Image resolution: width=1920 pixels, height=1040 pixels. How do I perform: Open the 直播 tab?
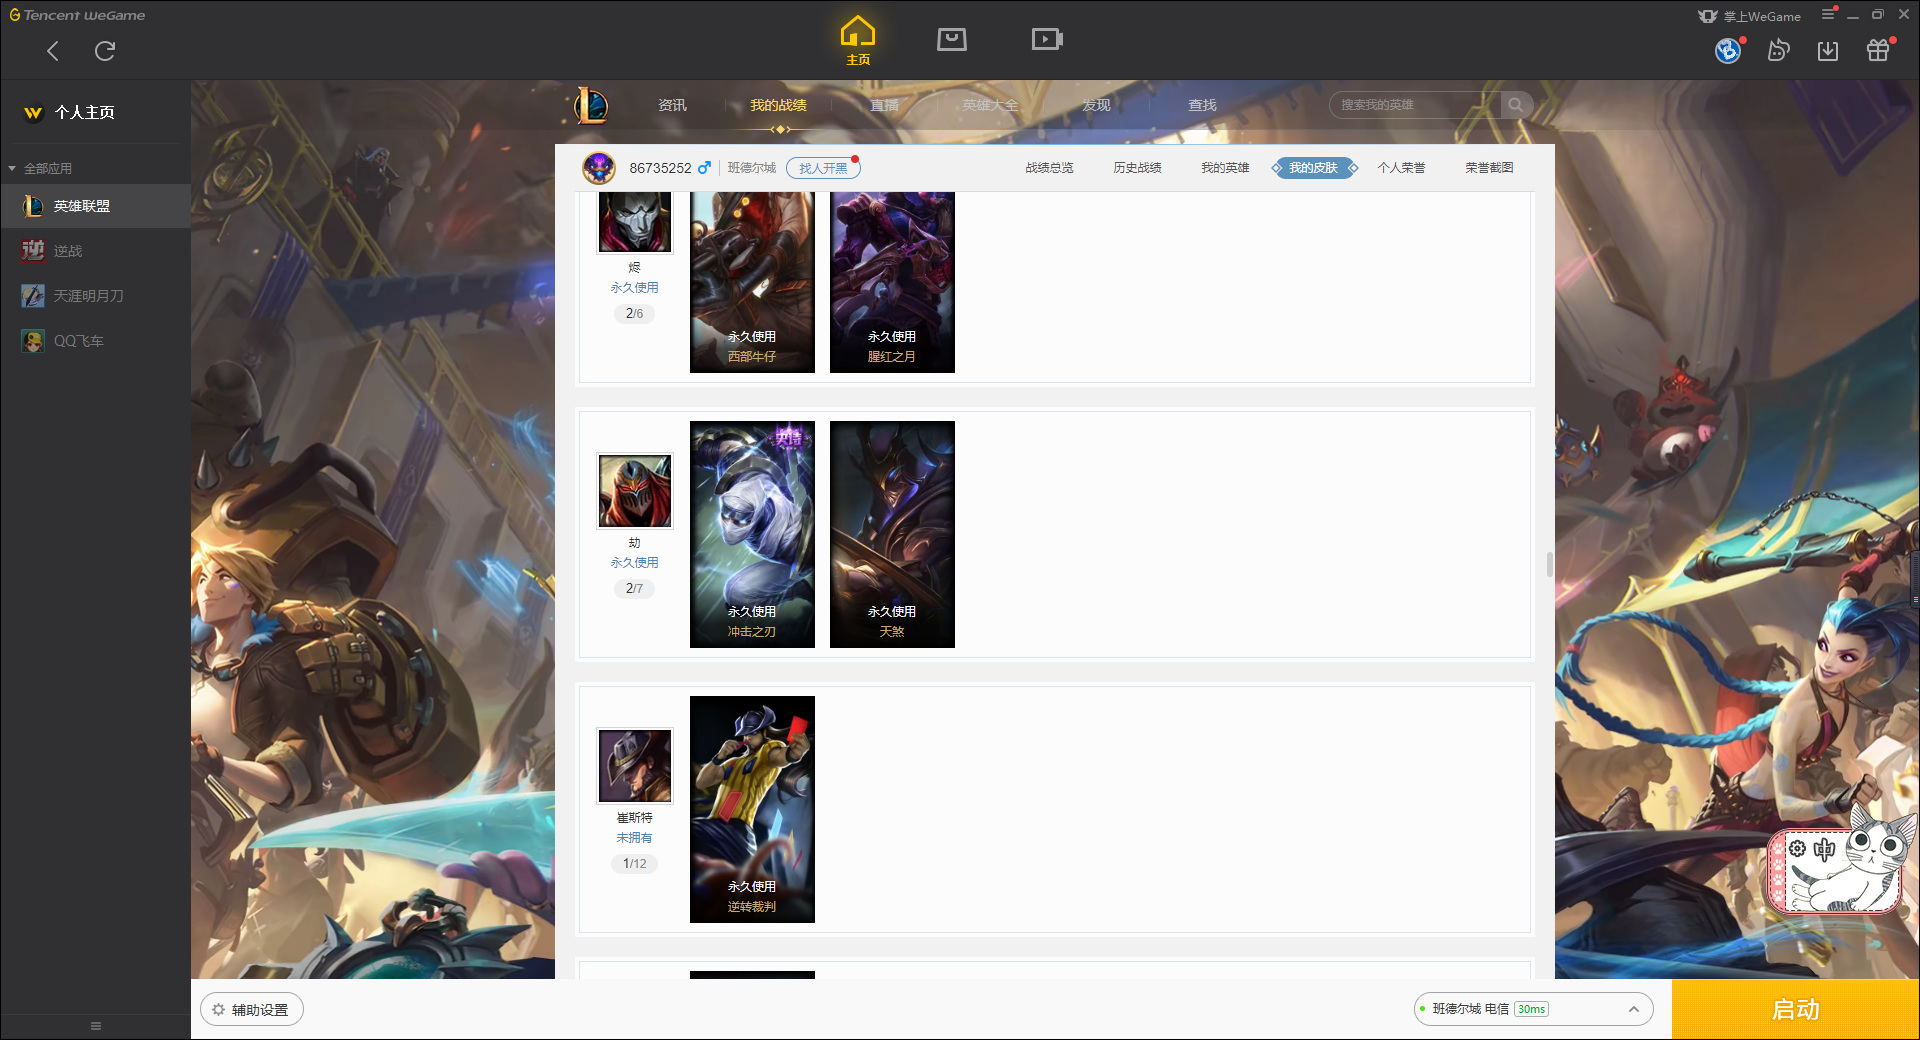[884, 105]
